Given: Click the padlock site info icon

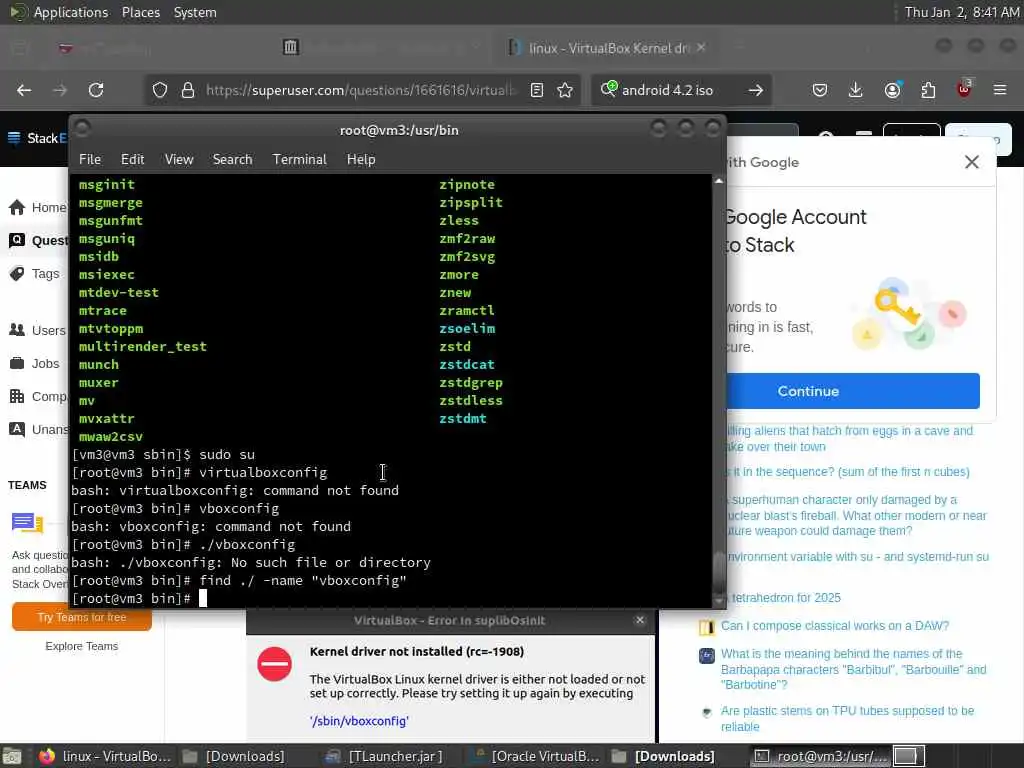Looking at the screenshot, I should click(188, 90).
